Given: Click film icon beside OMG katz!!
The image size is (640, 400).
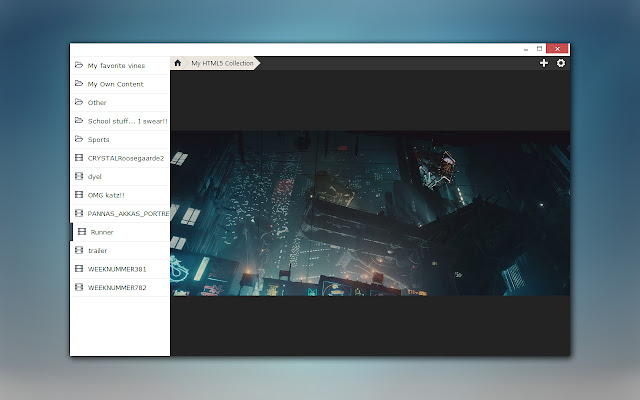Looking at the screenshot, I should tap(79, 194).
